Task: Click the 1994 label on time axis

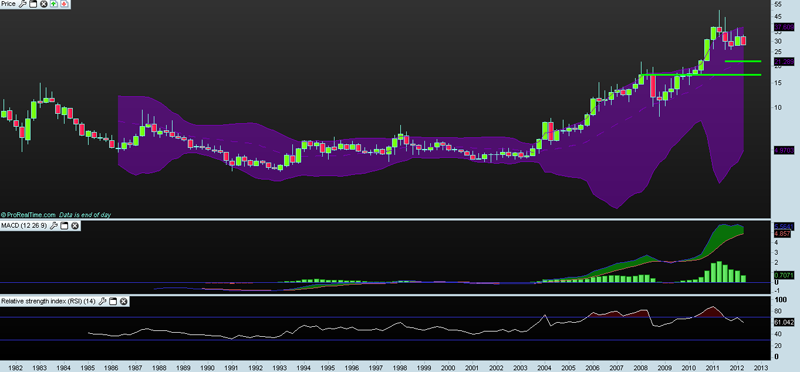Action: click(x=303, y=367)
